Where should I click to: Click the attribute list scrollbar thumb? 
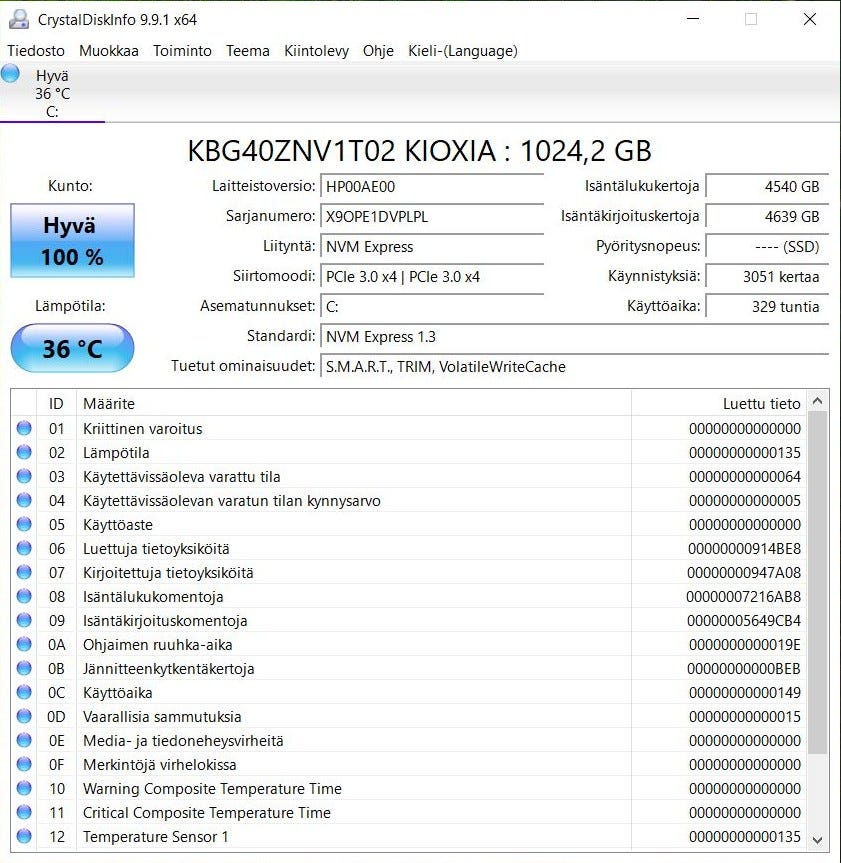click(x=817, y=582)
